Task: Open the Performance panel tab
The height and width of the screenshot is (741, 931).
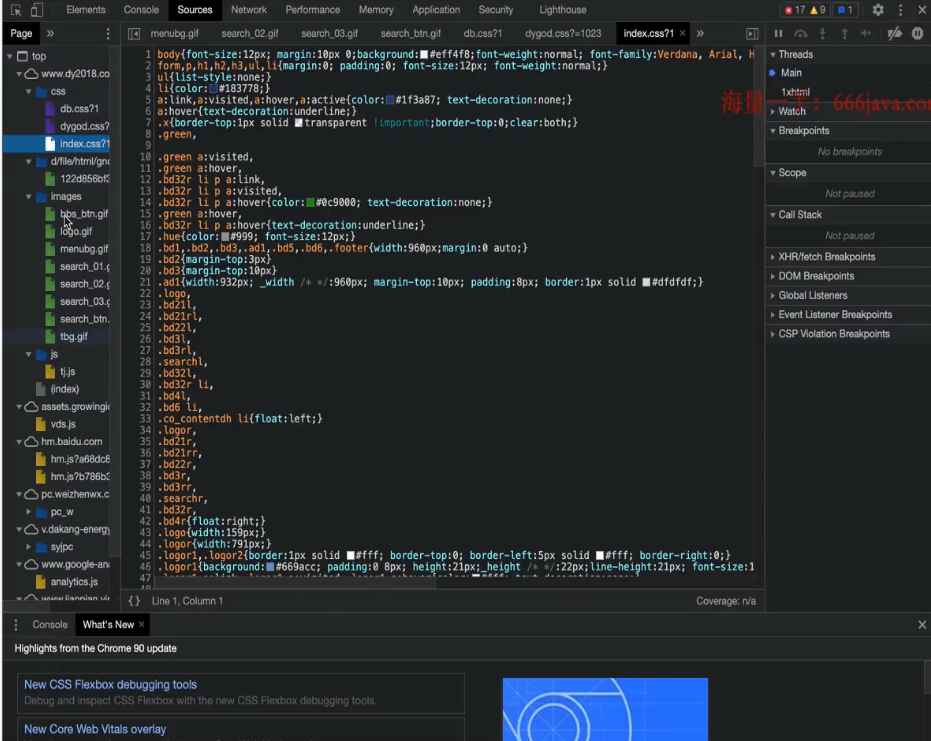Action: (x=313, y=10)
